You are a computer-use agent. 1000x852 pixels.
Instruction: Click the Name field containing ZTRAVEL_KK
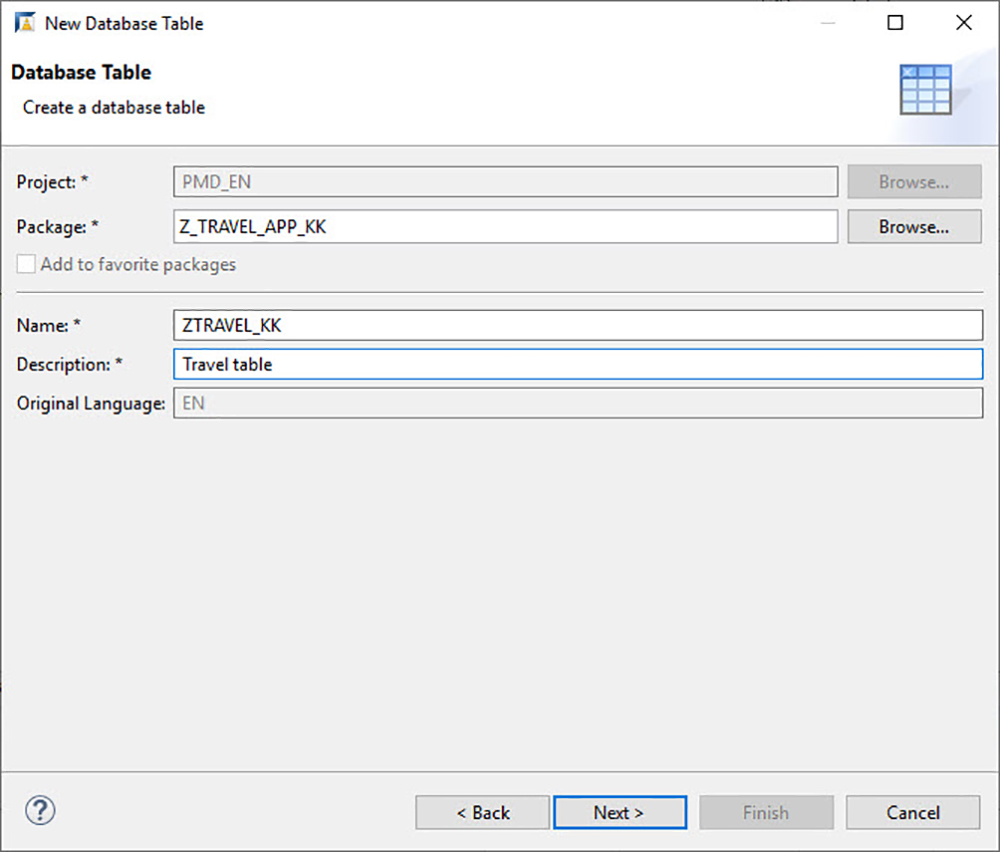click(x=500, y=324)
